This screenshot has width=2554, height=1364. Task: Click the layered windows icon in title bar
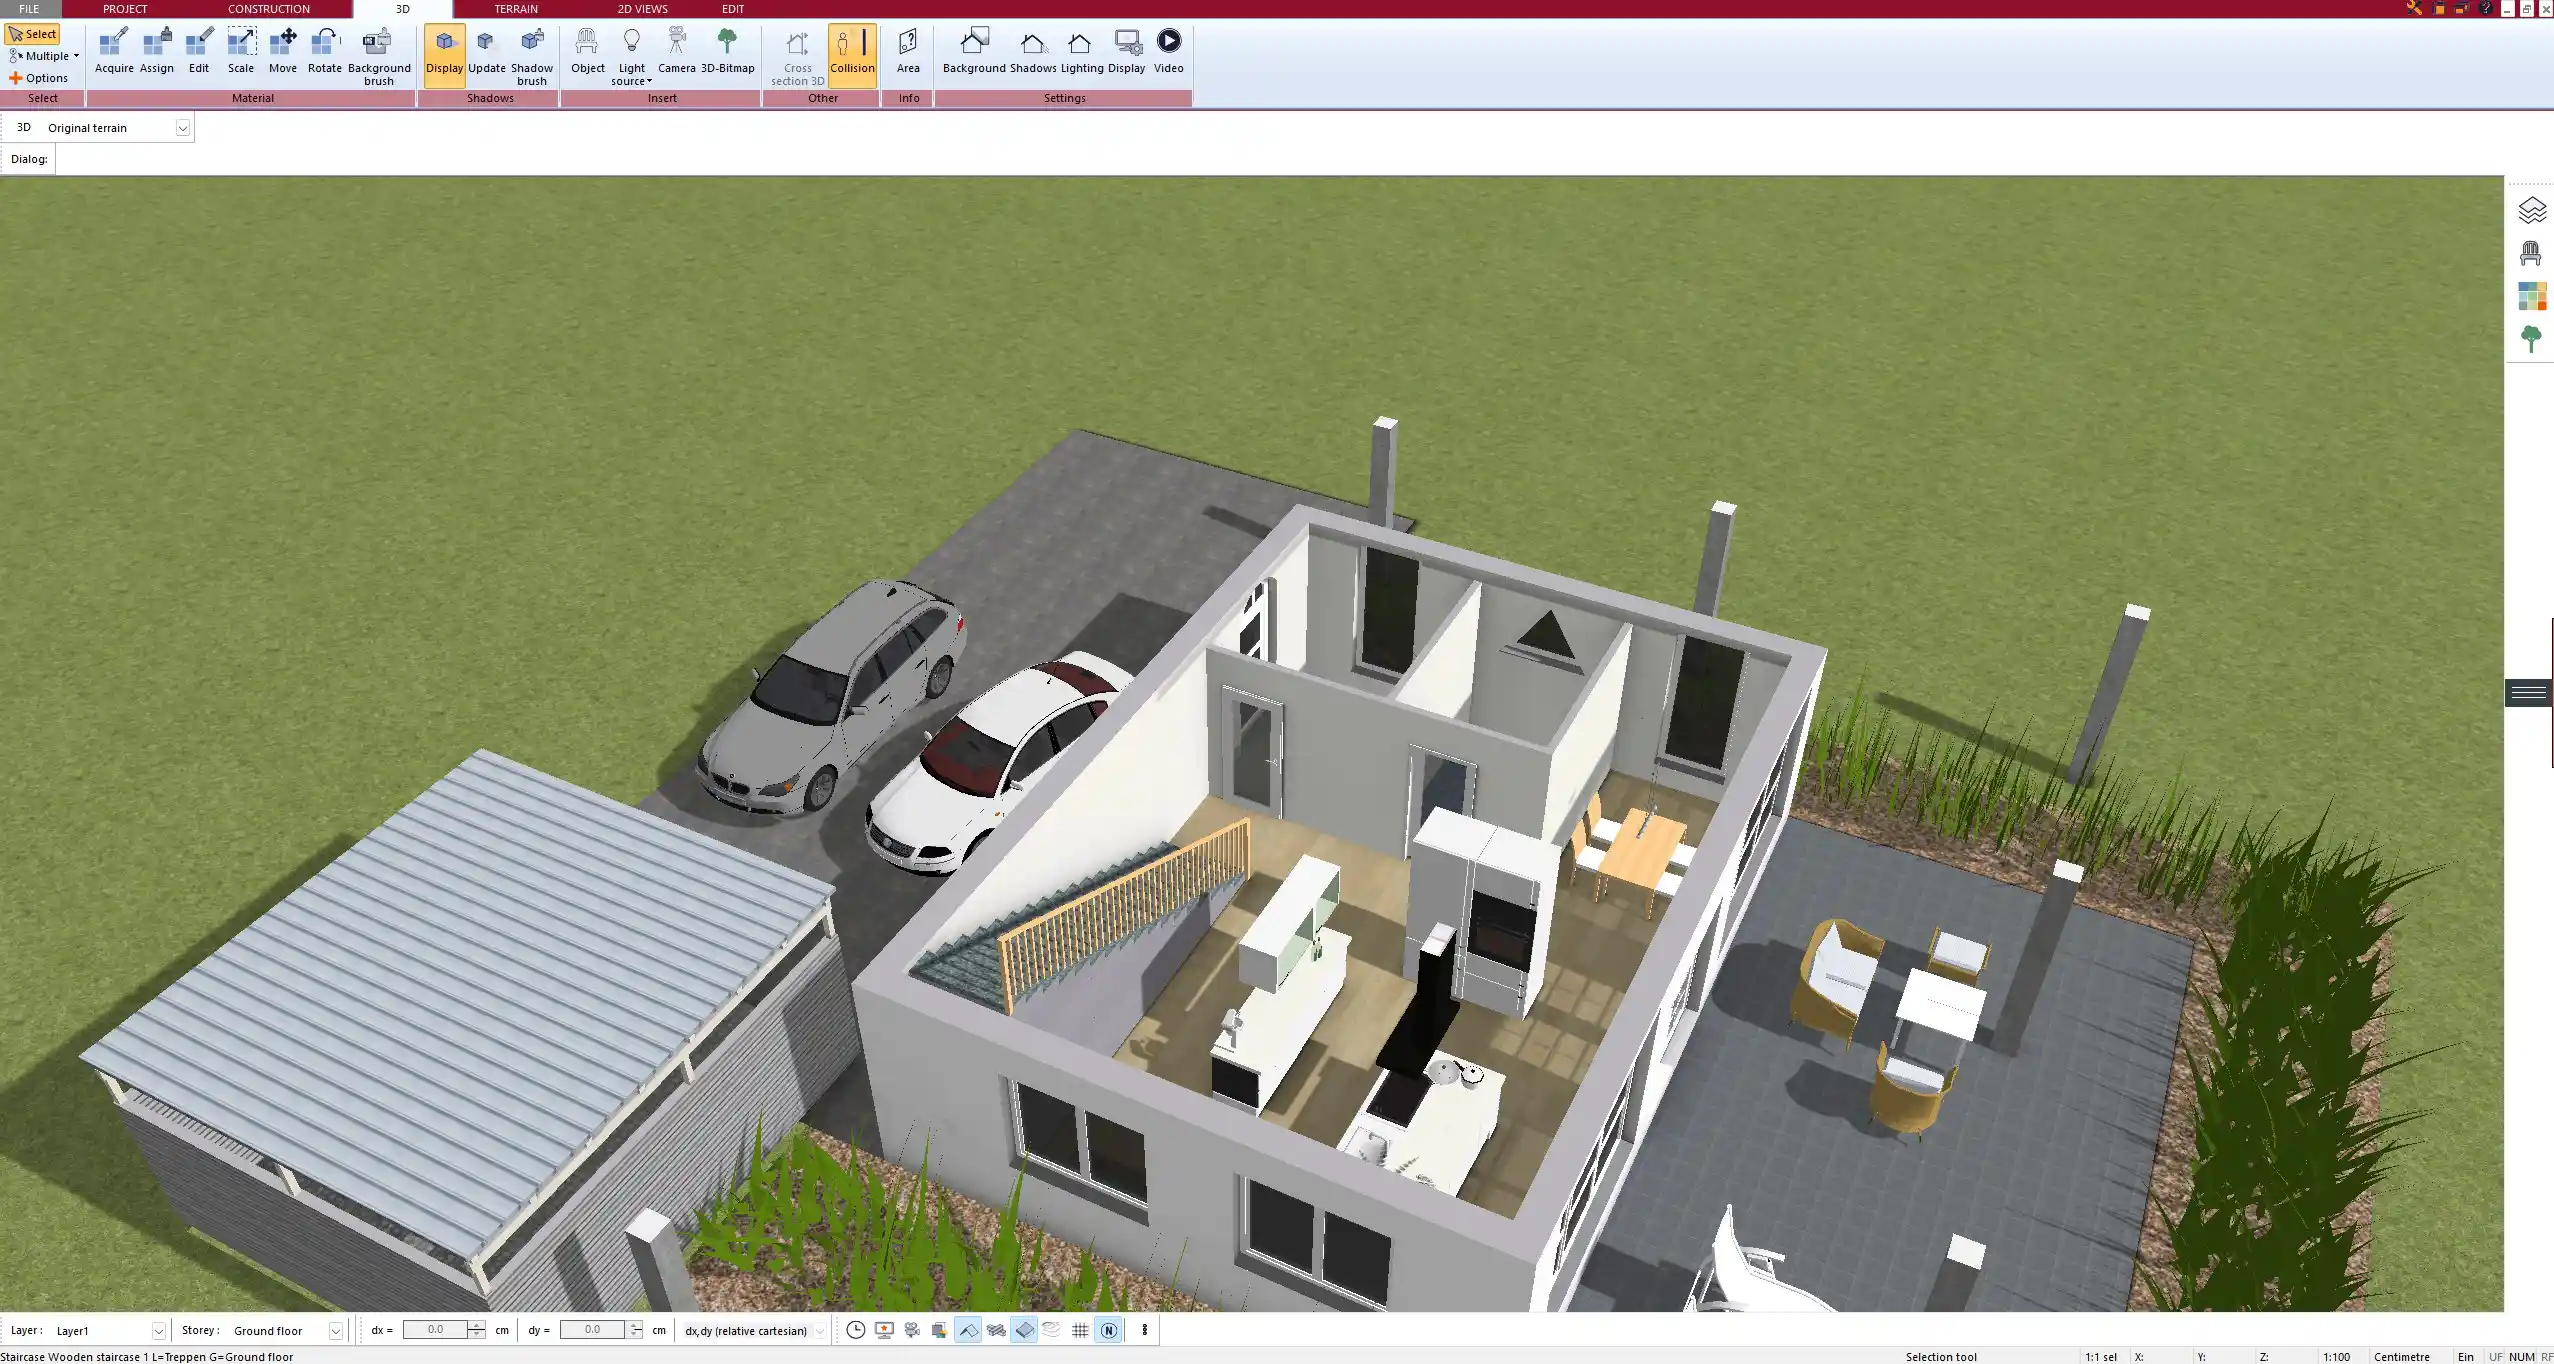(2461, 8)
